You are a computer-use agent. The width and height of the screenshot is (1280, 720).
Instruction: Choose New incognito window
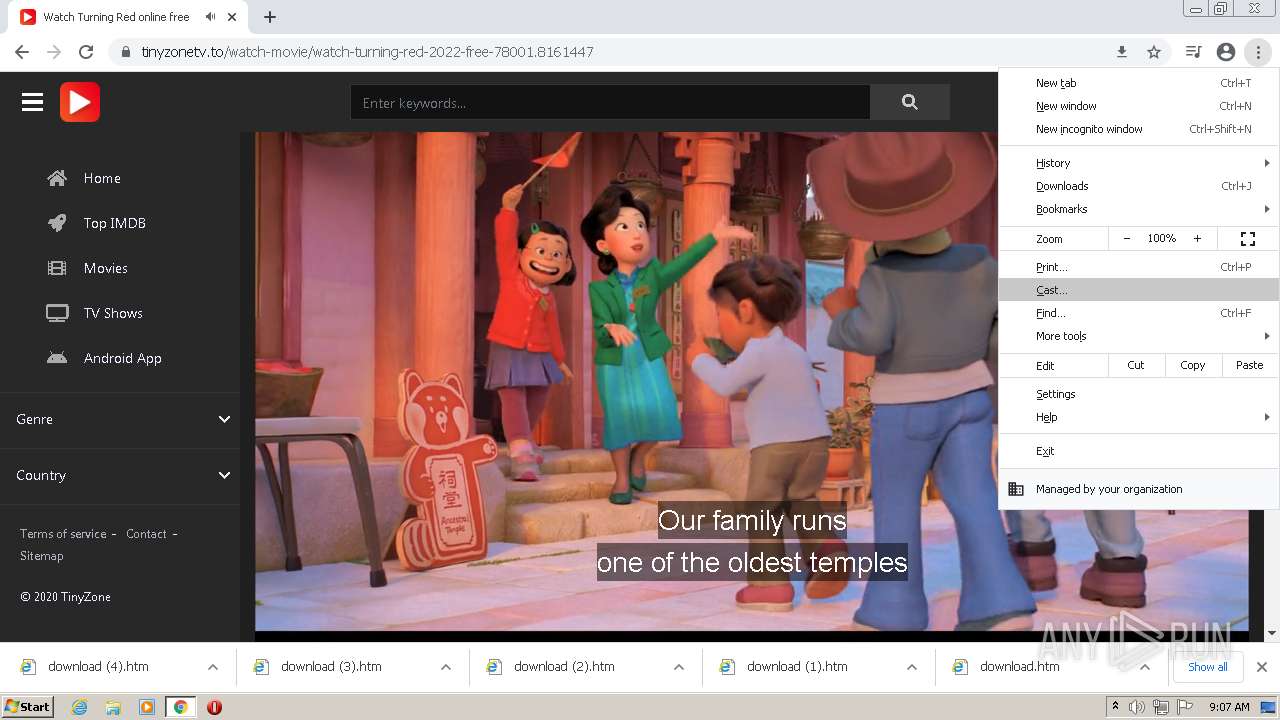tap(1139, 129)
